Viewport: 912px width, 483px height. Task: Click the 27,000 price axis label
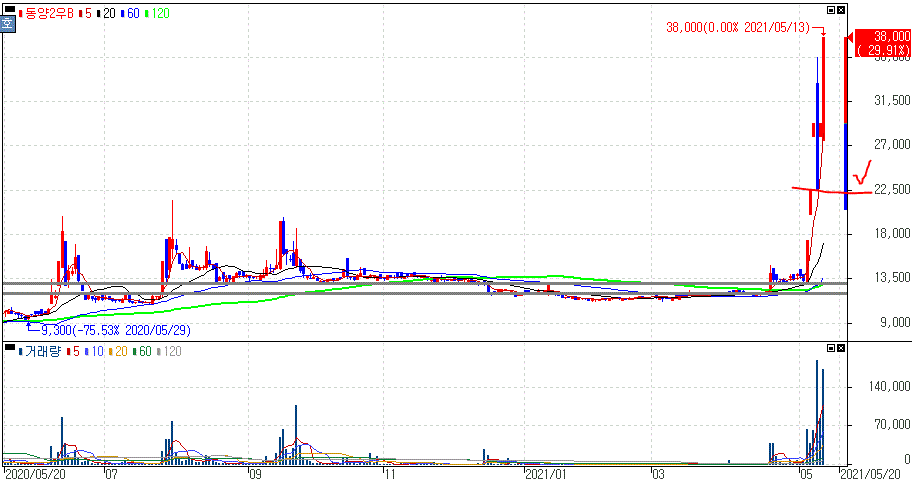892,144
